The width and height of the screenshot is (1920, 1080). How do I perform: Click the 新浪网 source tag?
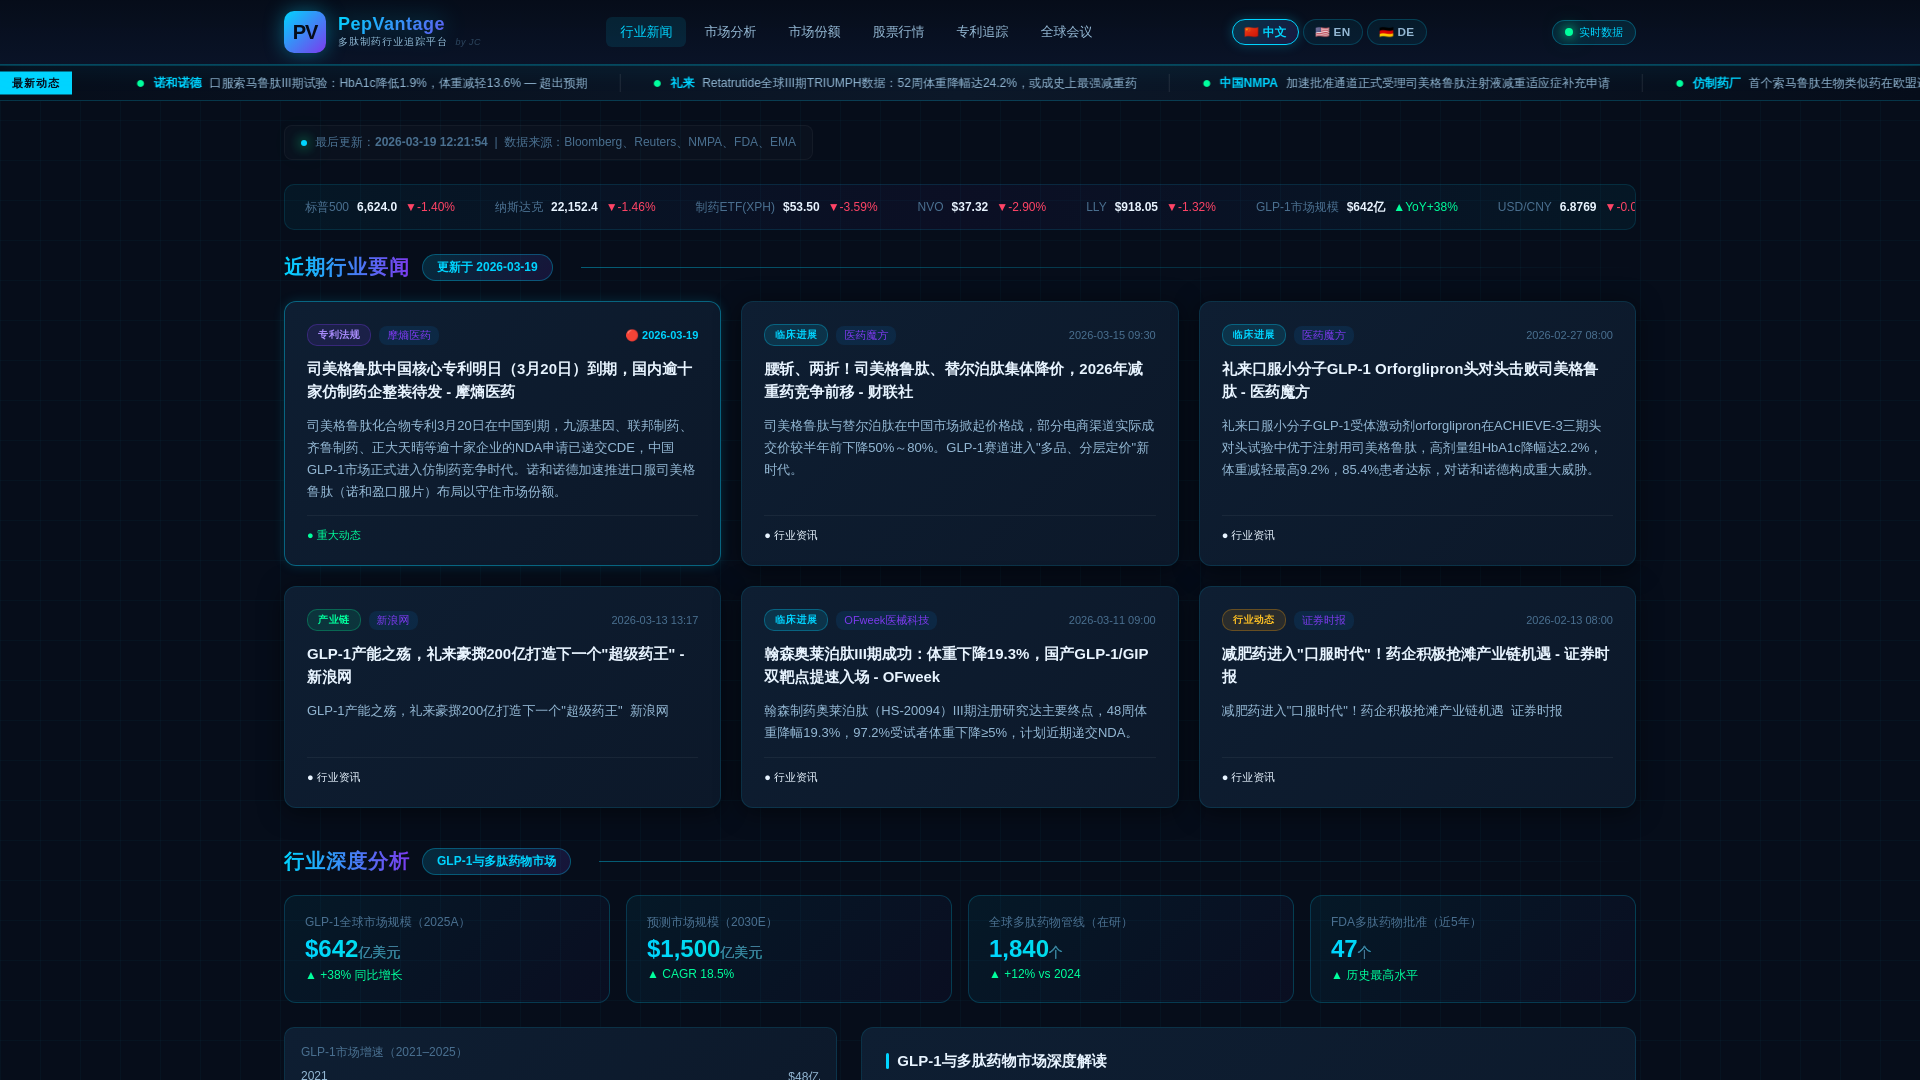pos(393,620)
